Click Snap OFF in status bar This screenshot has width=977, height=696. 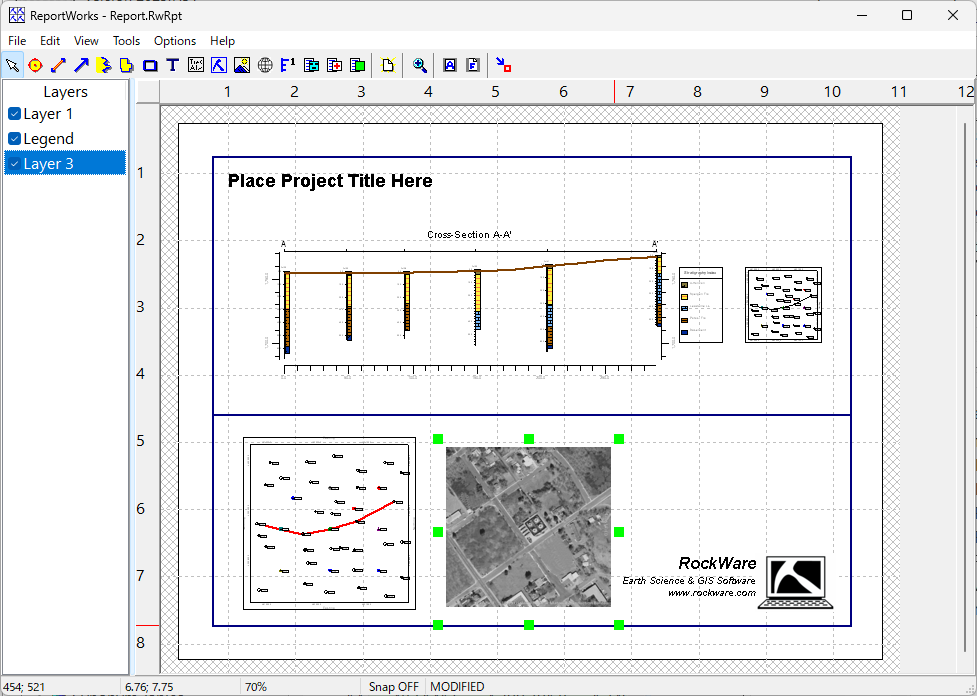(x=393, y=687)
